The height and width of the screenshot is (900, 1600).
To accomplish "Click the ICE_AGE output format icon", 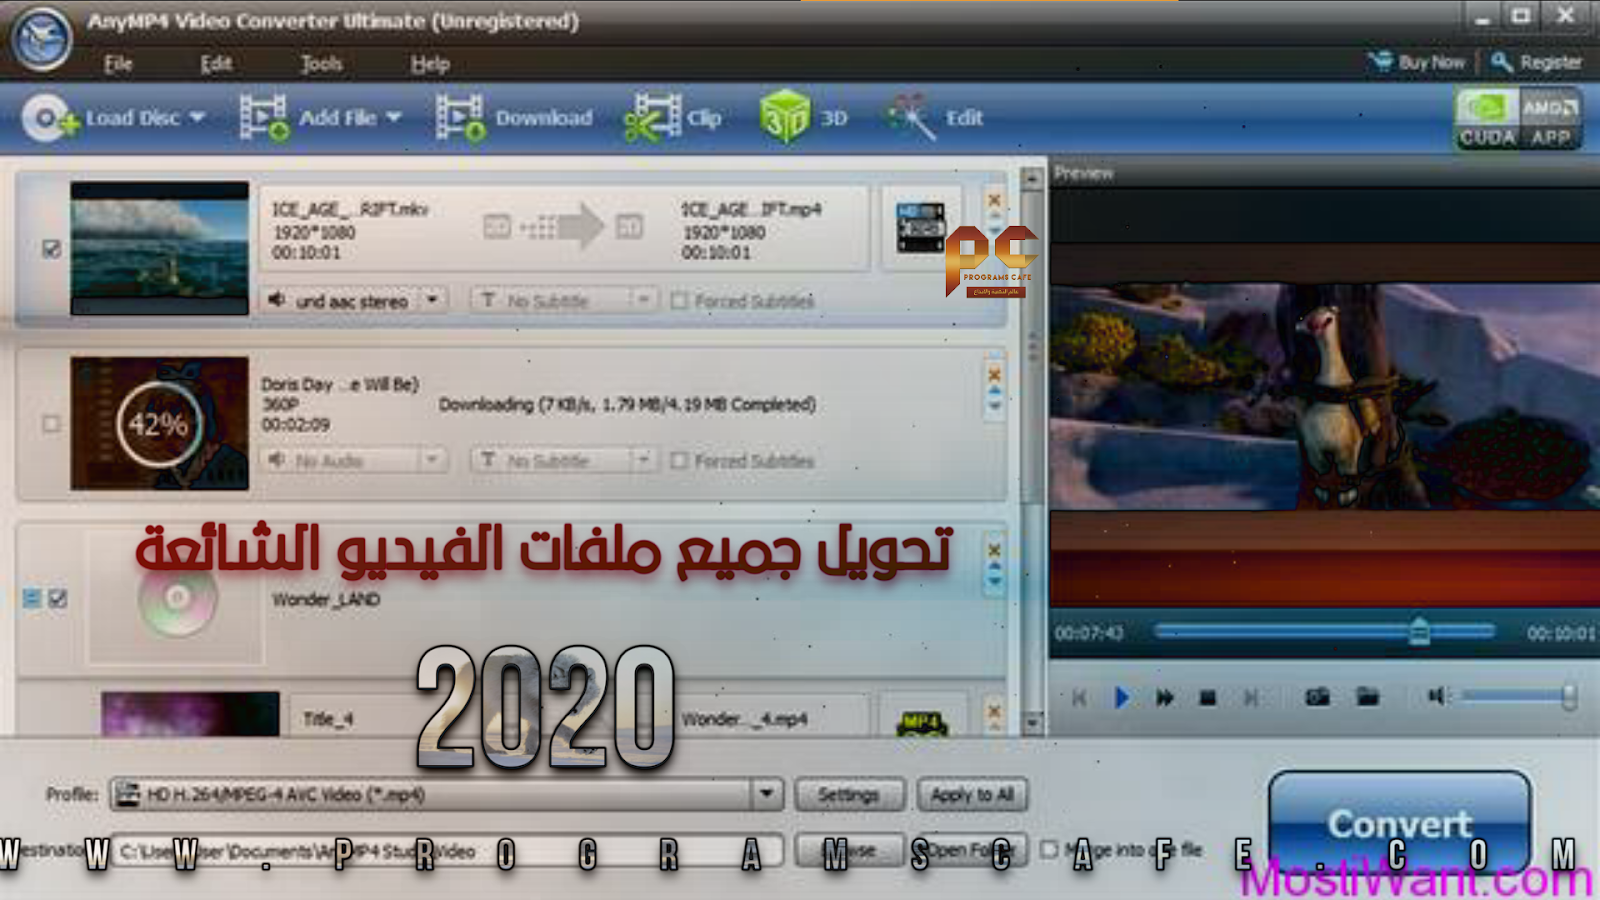I will pos(920,228).
